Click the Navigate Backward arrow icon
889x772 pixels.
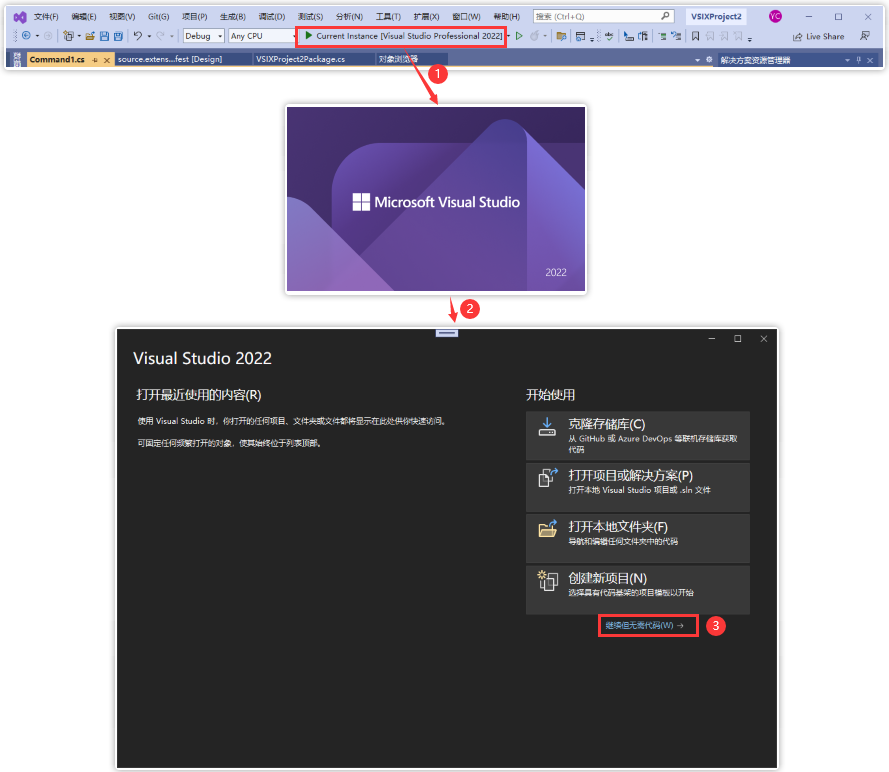pos(26,36)
